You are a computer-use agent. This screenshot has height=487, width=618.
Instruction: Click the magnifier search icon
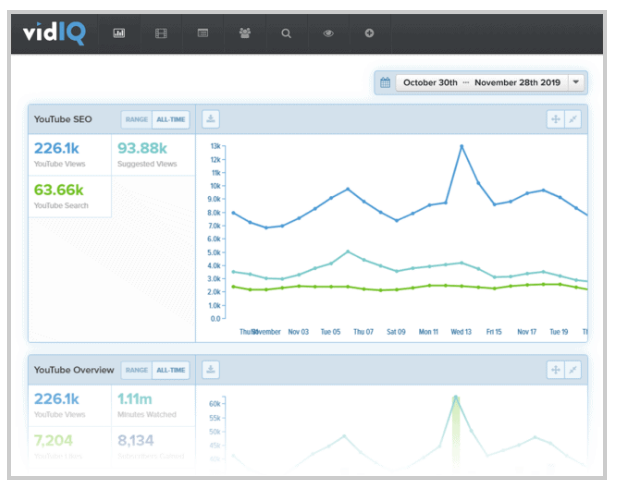[286, 33]
